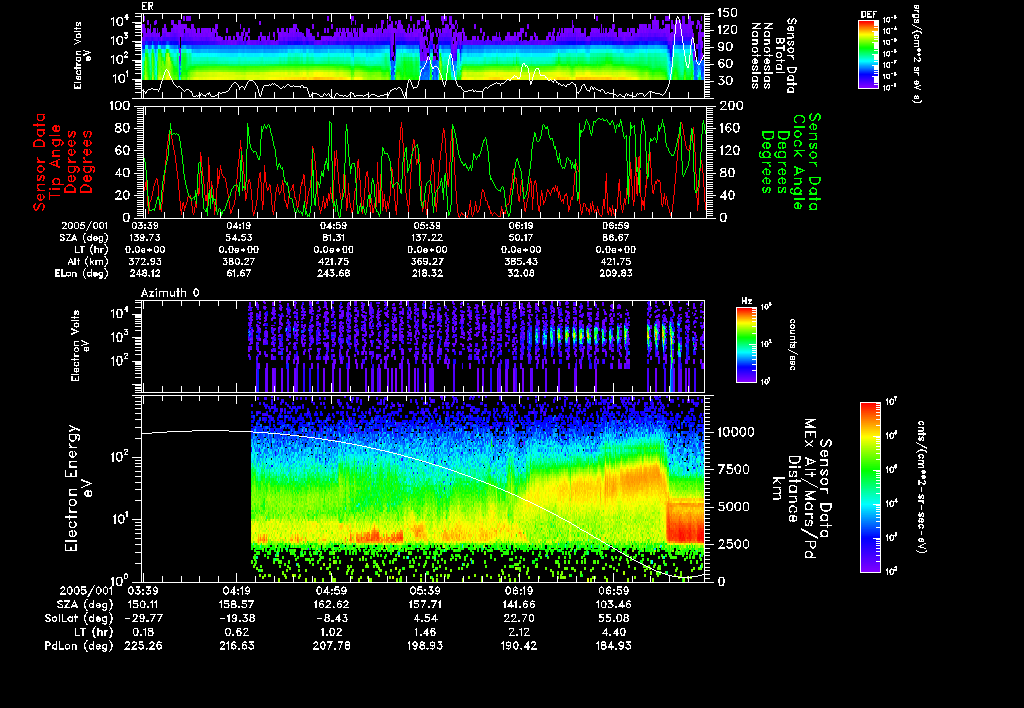Select SZA value 50.17

[x=521, y=238]
